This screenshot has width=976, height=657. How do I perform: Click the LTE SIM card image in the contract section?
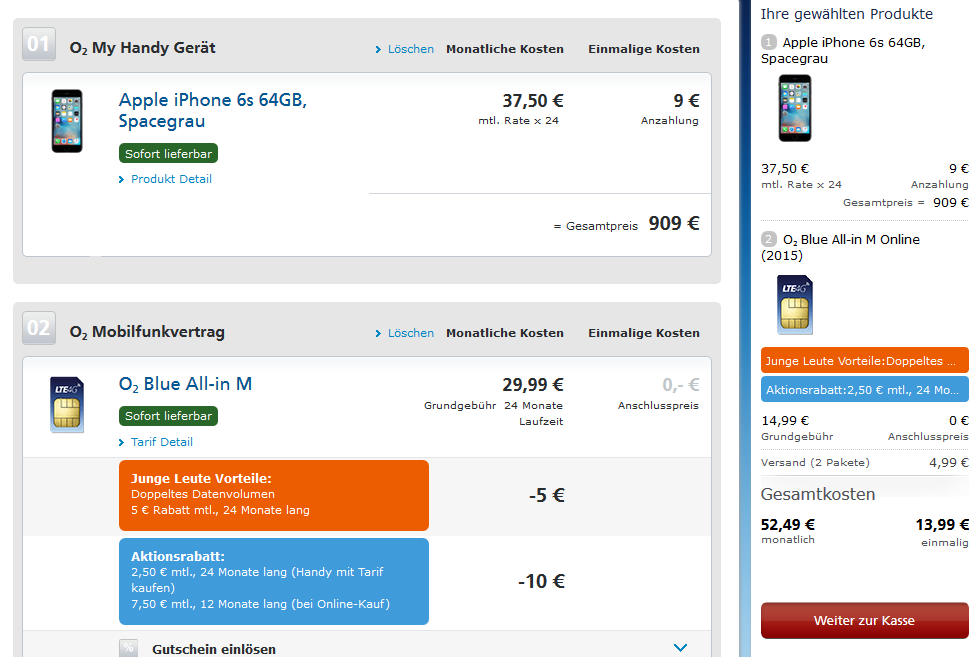(67, 404)
